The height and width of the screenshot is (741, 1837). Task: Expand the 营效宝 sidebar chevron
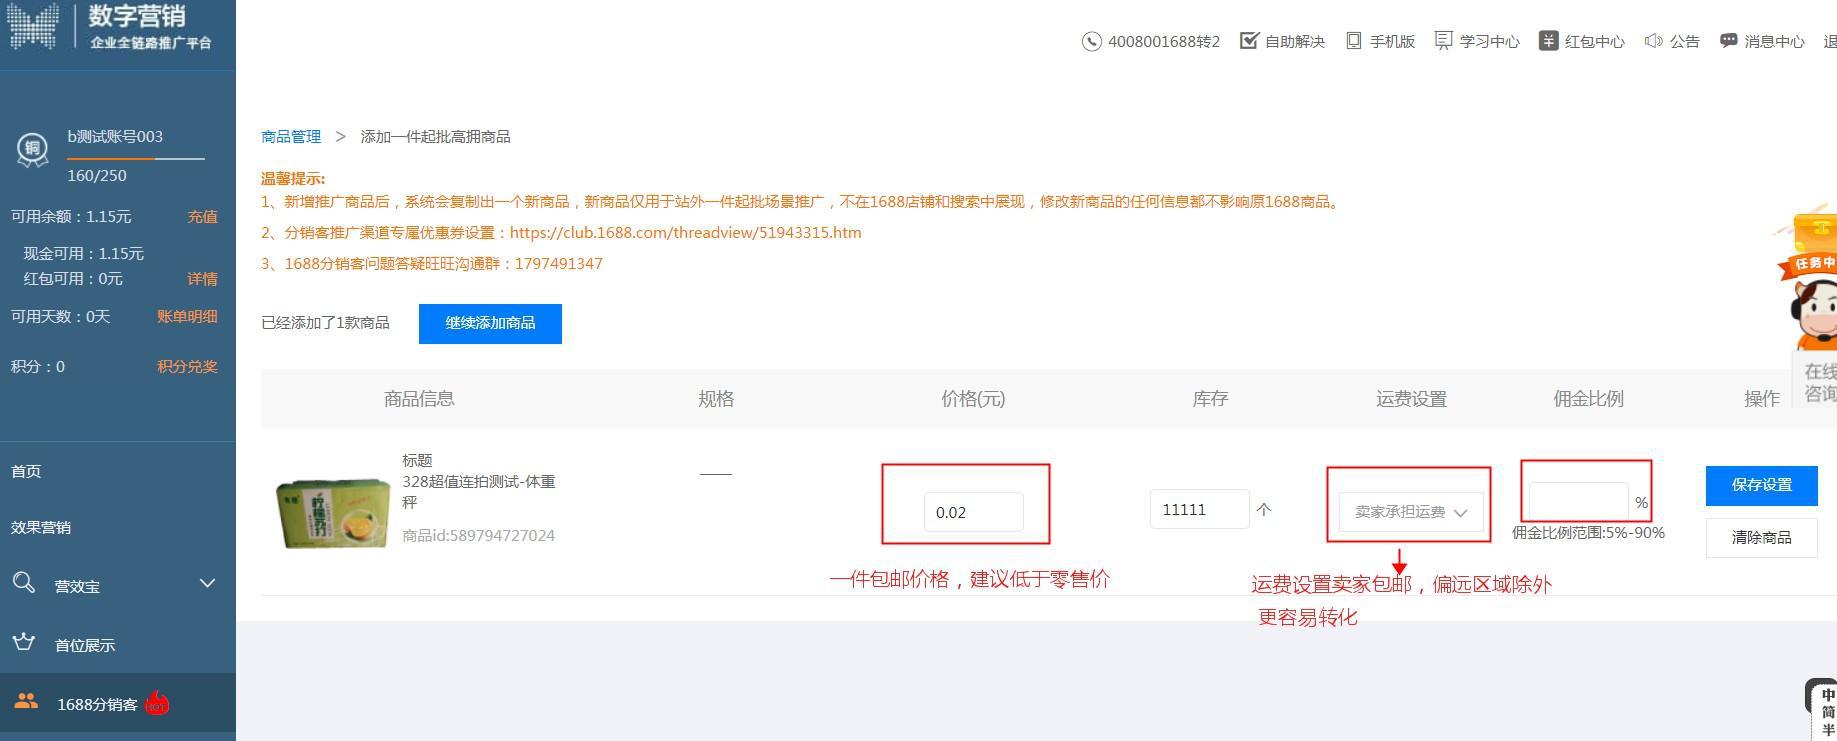pos(207,583)
